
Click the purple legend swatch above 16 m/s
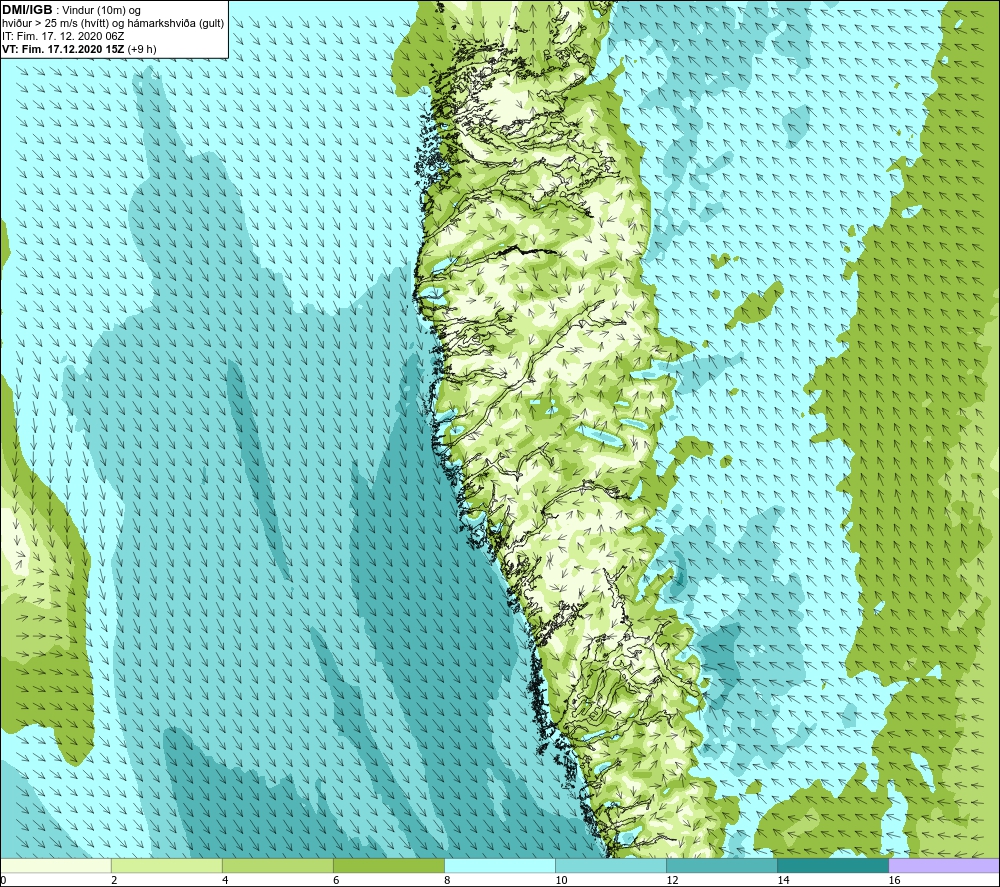click(944, 866)
